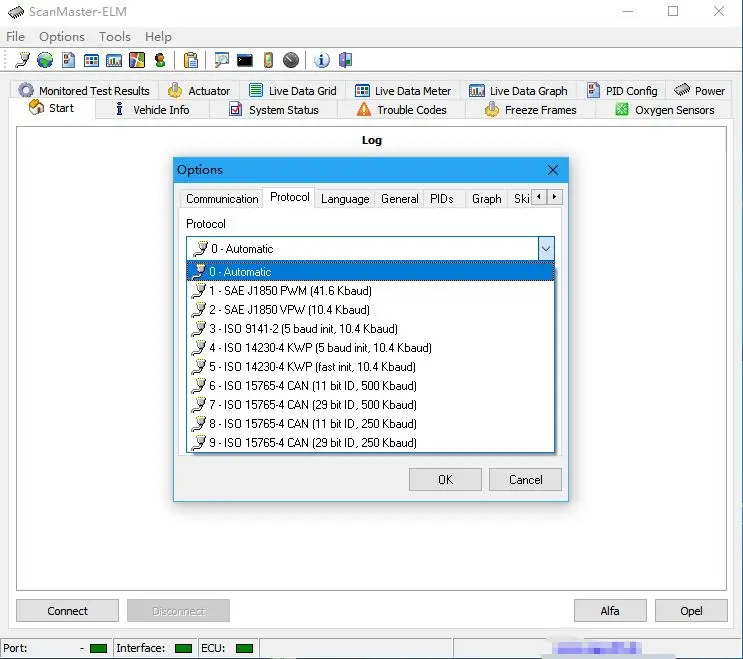
Task: Open the Live Data Meter tab
Action: pos(403,90)
